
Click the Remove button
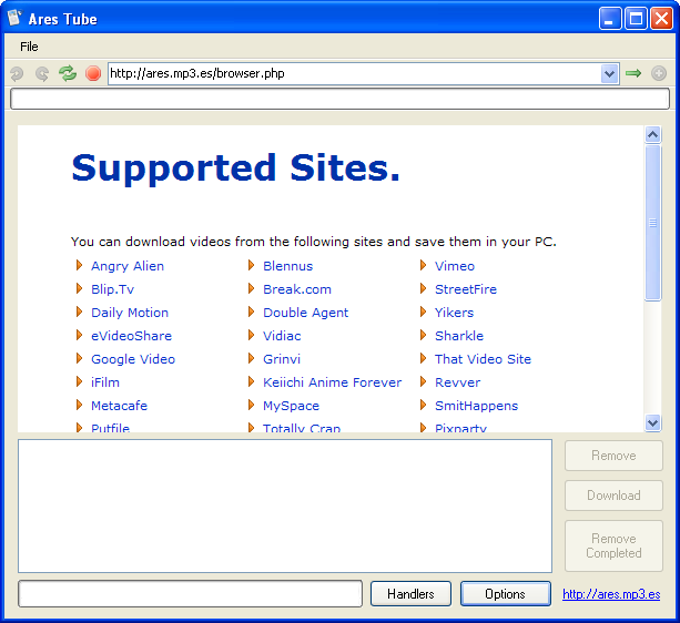[x=614, y=455]
